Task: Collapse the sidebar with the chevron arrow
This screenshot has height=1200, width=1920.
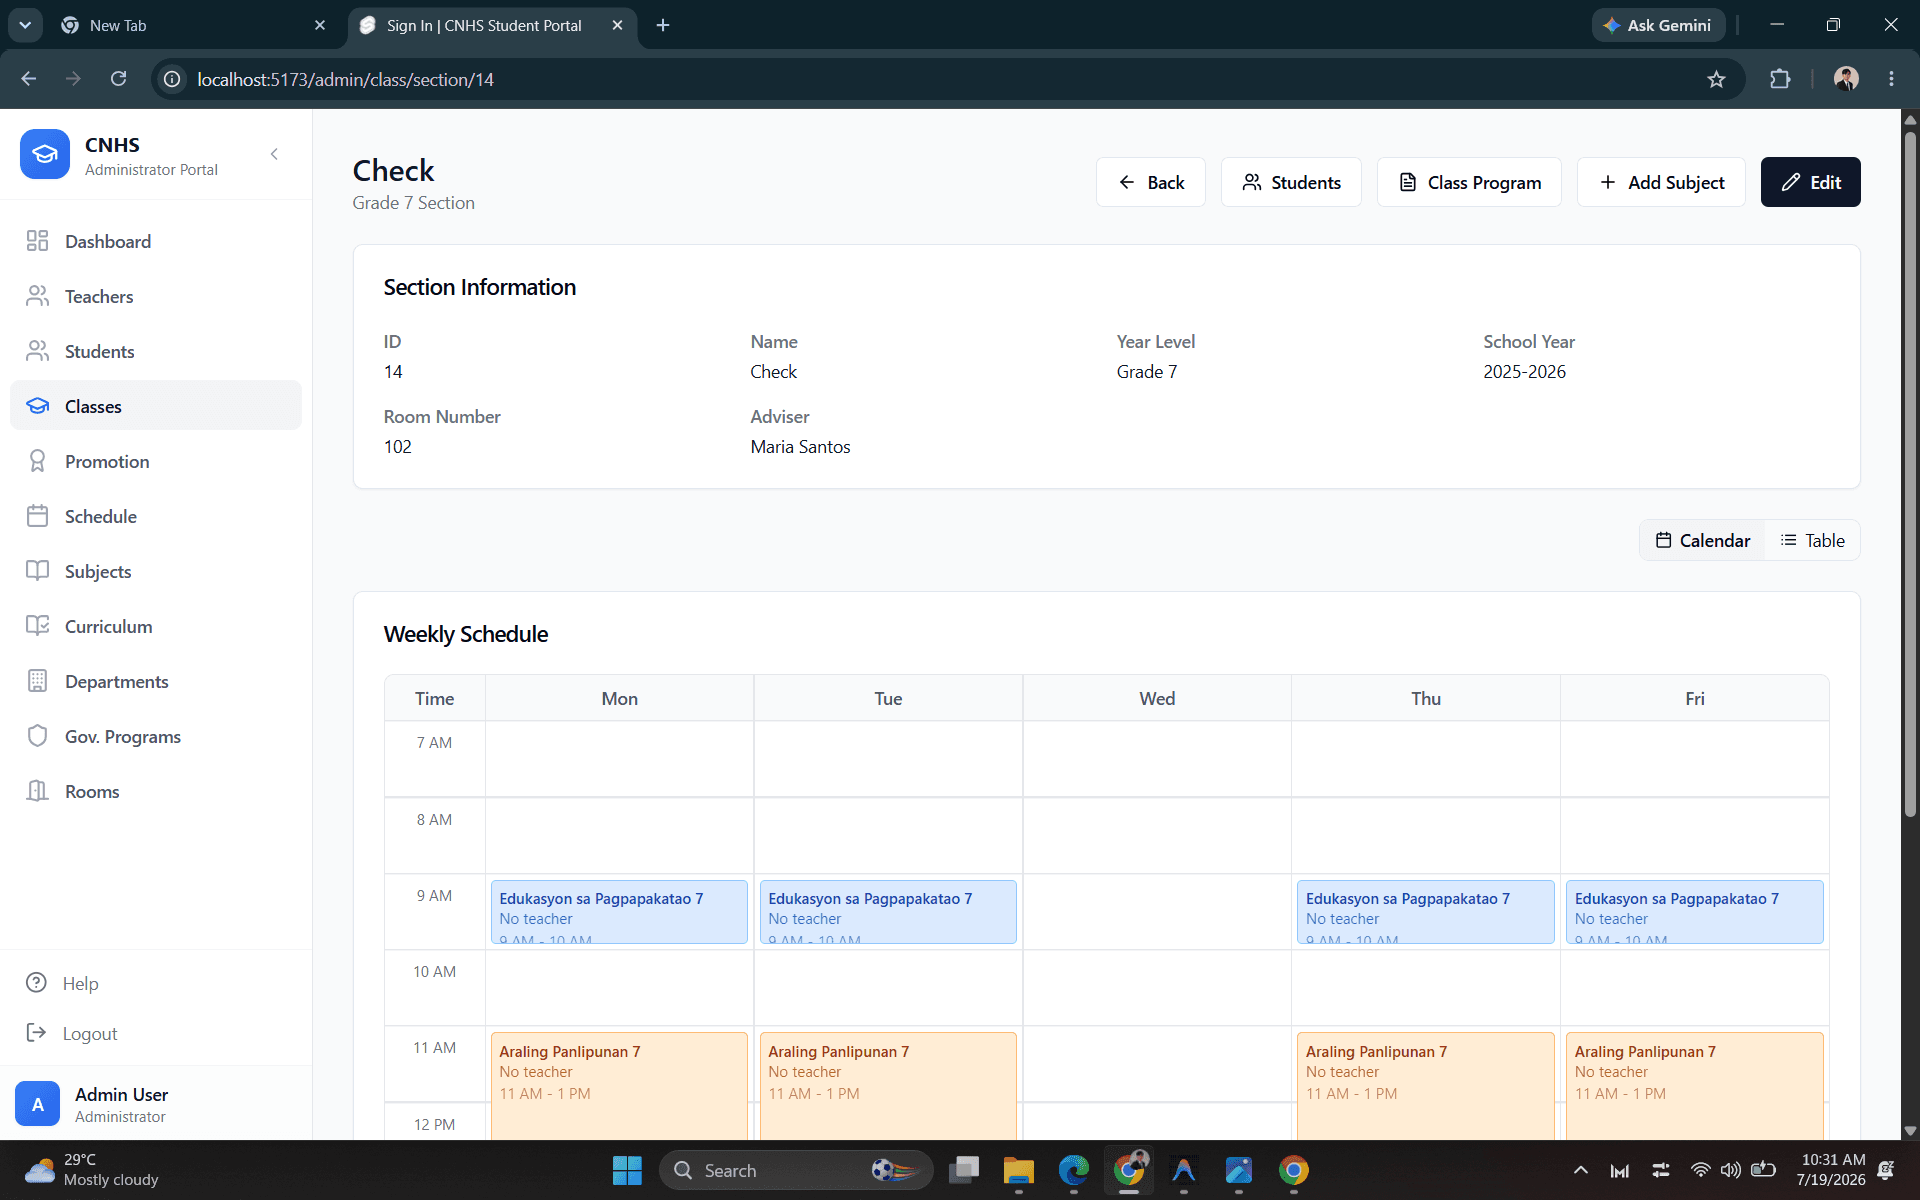Action: coord(274,154)
